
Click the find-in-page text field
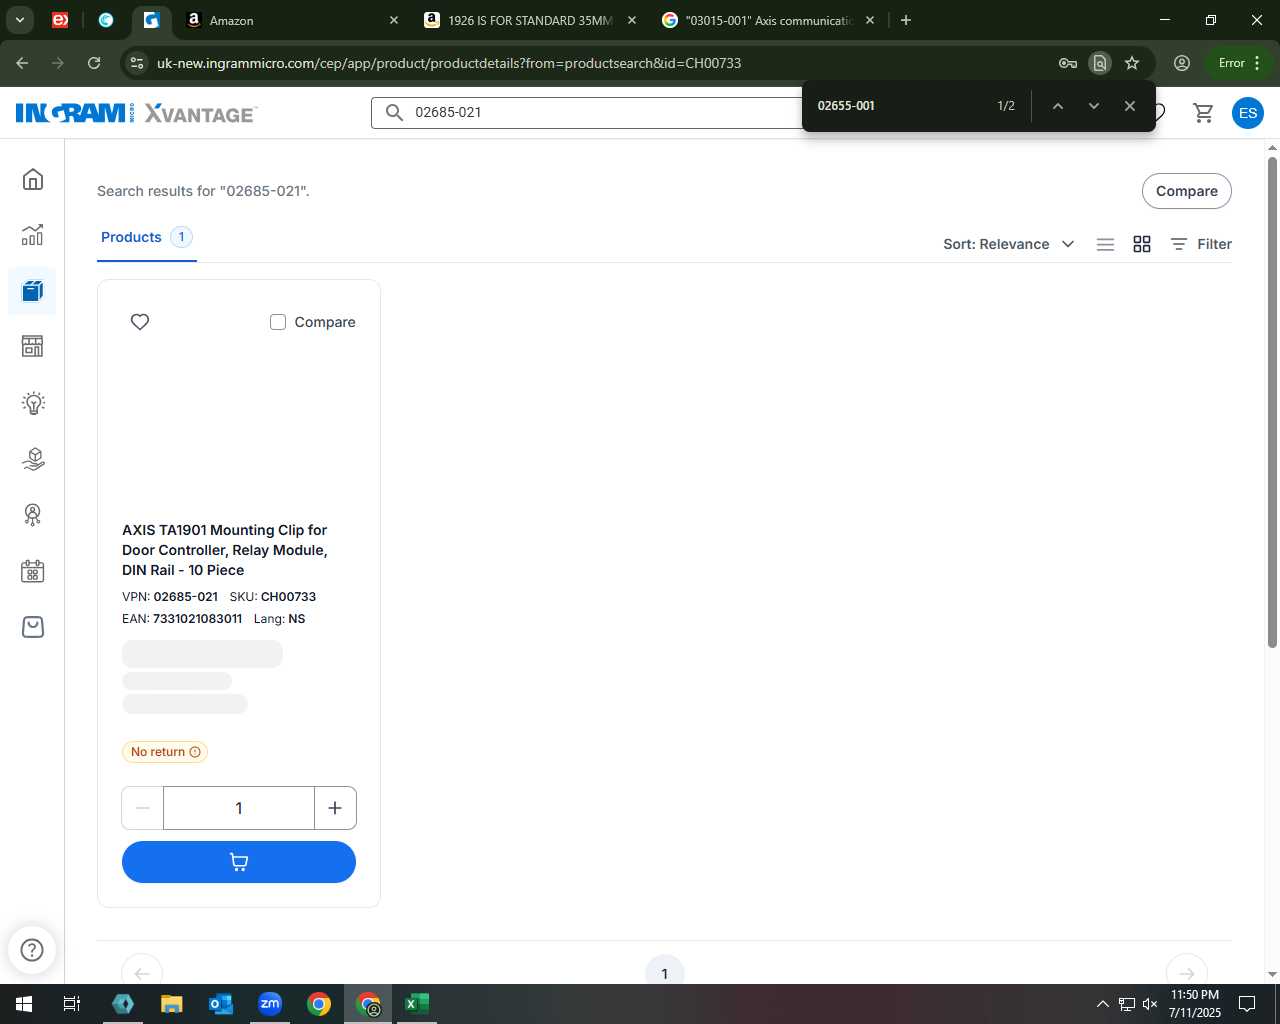pos(900,106)
